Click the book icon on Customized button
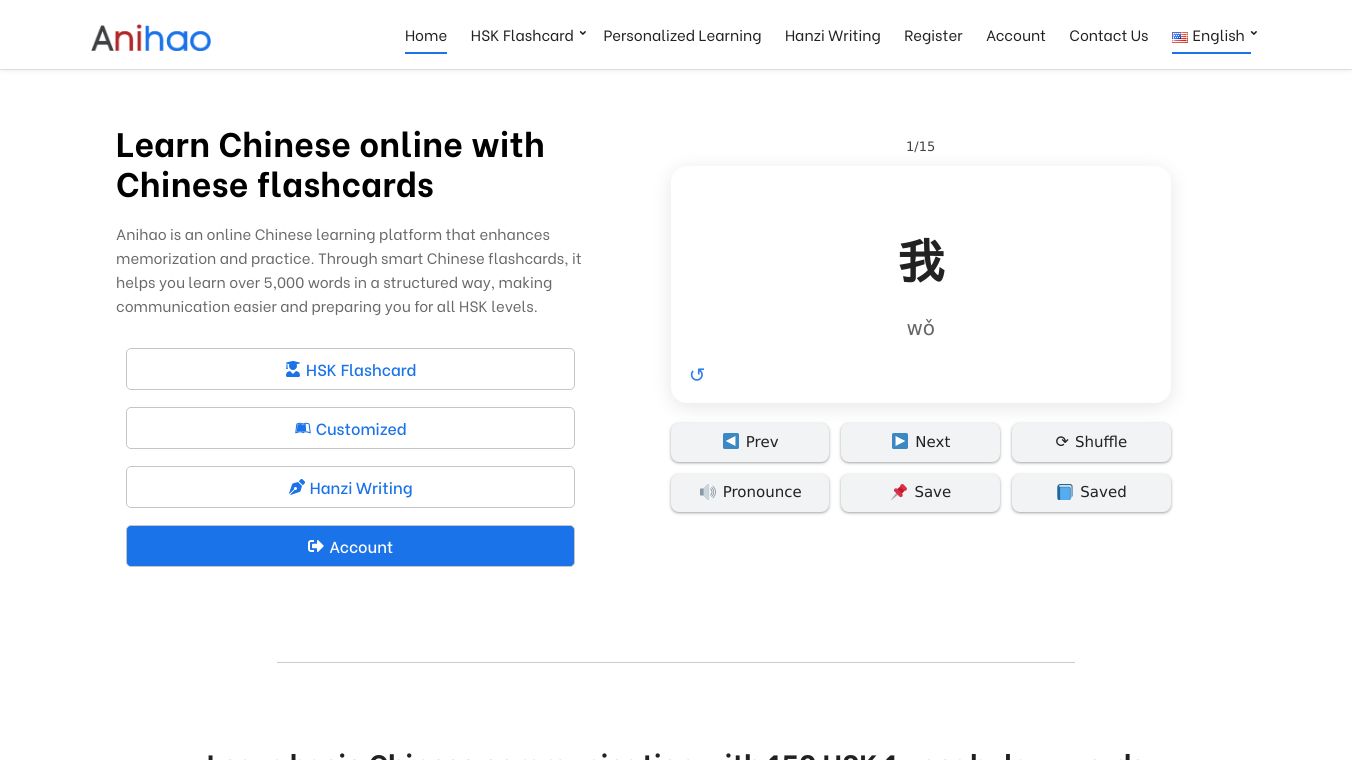The width and height of the screenshot is (1352, 760). tap(303, 428)
